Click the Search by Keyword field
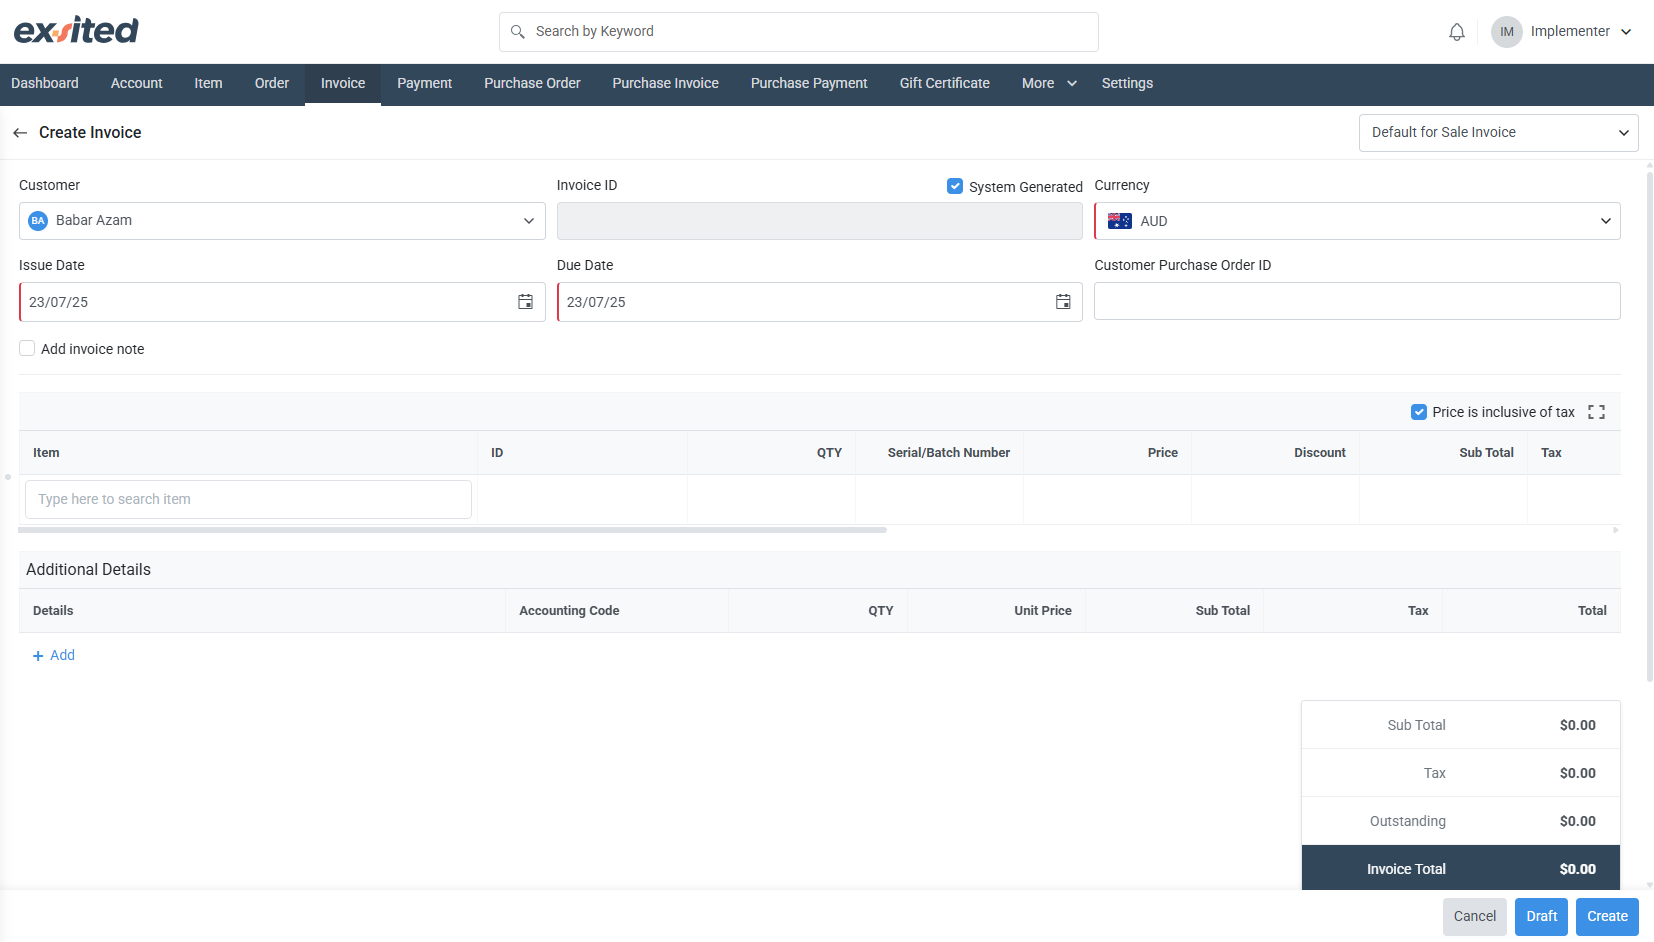The height and width of the screenshot is (942, 1654). (x=799, y=32)
